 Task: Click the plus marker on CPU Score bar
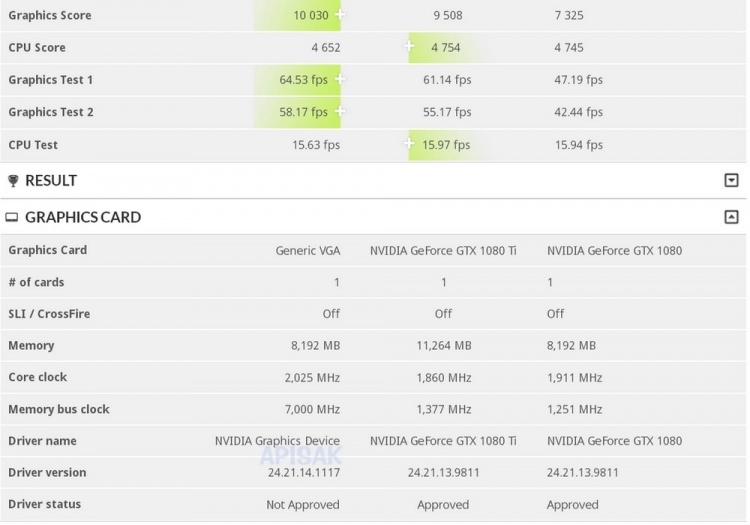click(x=410, y=46)
